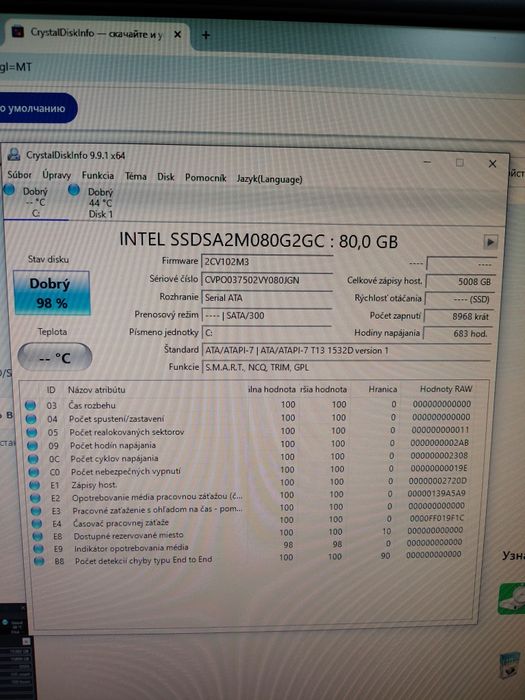Screen dimensions: 525x700
Task: Click RAW value 0000FF019F1C
Action: coord(437,518)
